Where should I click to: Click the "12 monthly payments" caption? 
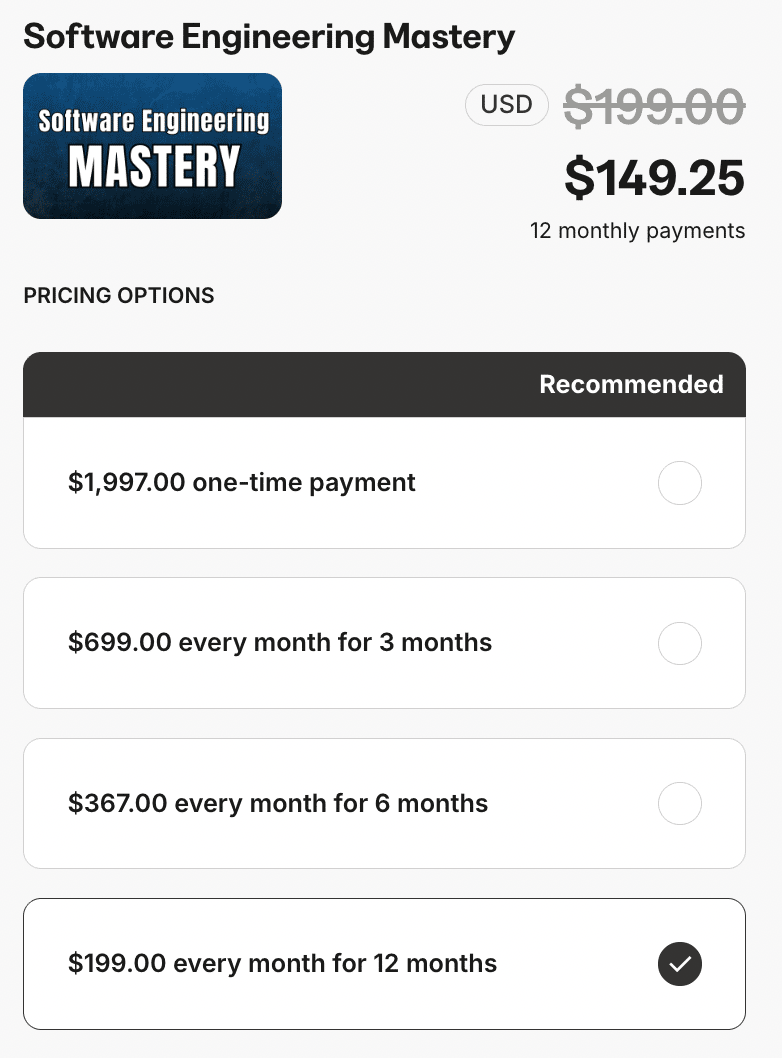click(x=637, y=231)
